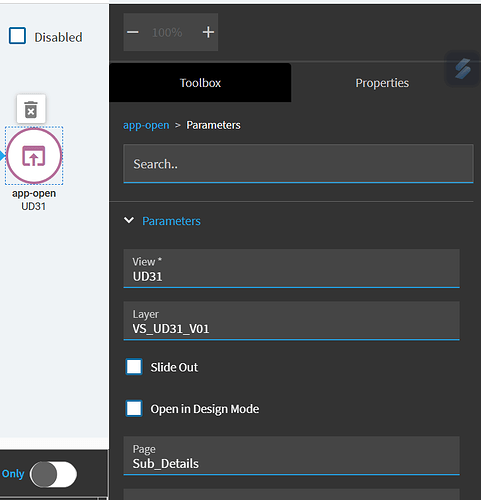Tick the Disabled checkbox
The width and height of the screenshot is (481, 500).
tap(17, 36)
